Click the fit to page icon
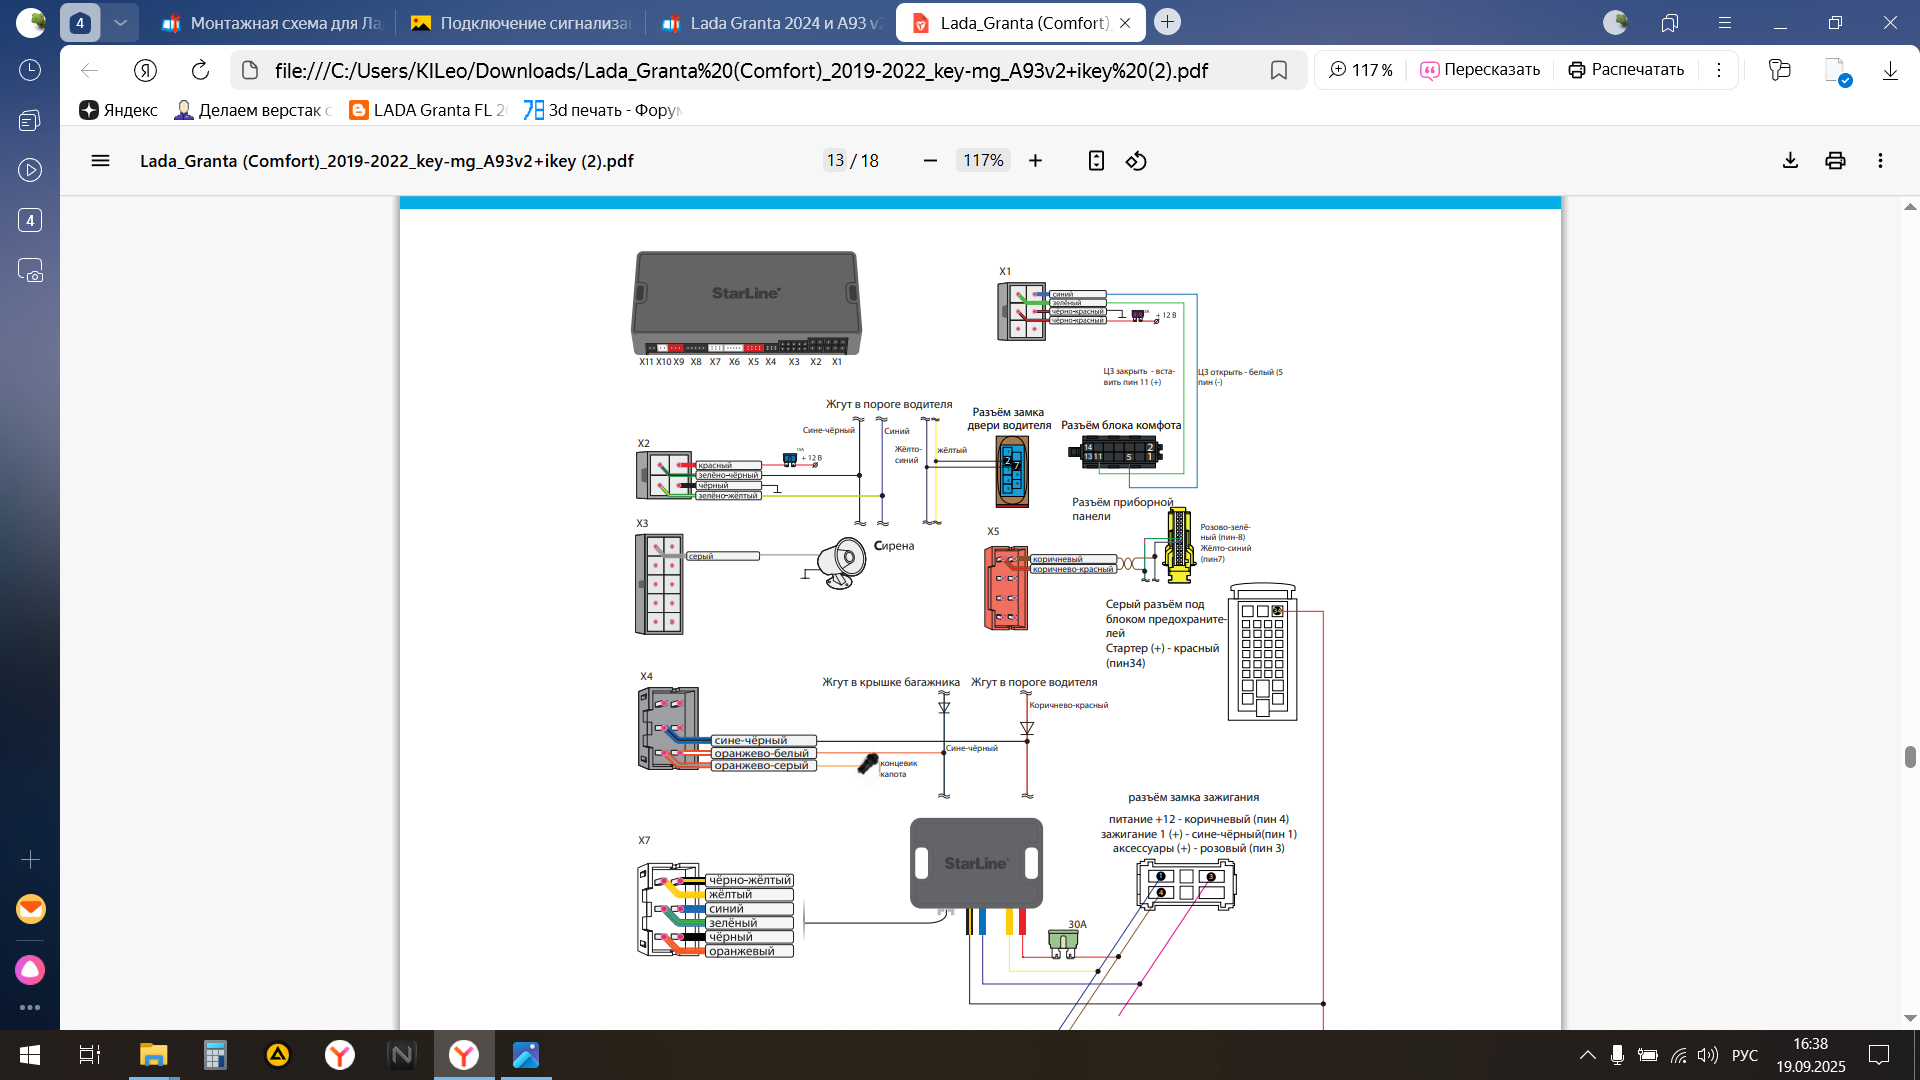Image resolution: width=1920 pixels, height=1080 pixels. tap(1096, 161)
